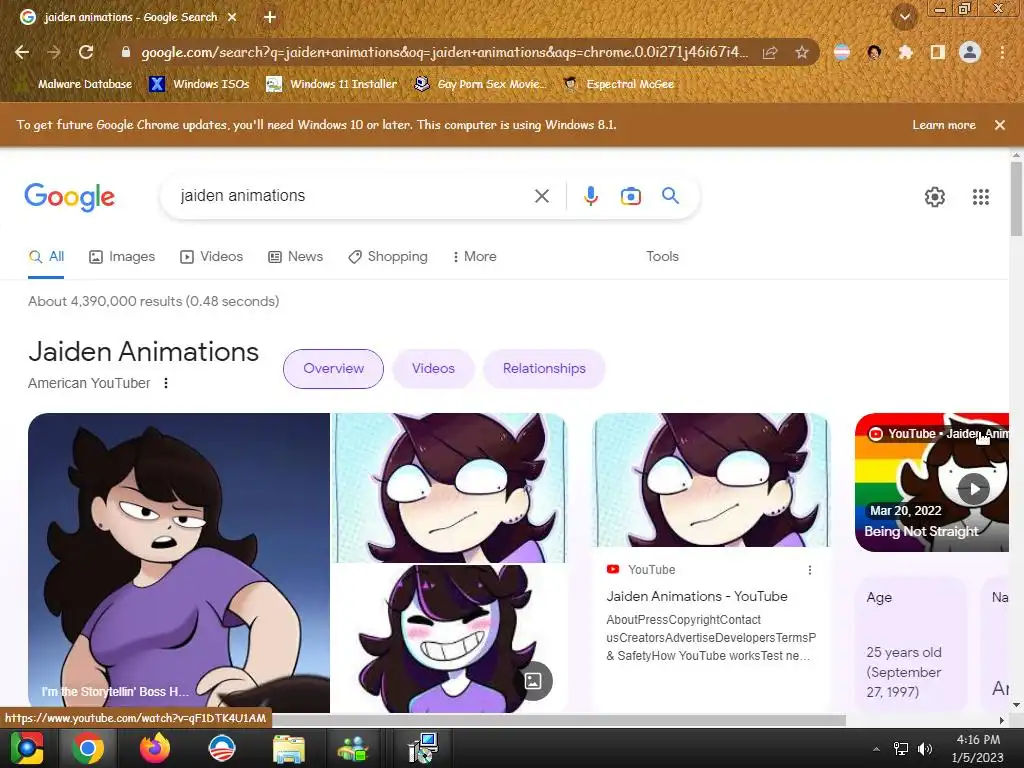Open the taskbar clock showing 4:16 PM
Screen dimensions: 1024x768
tap(978, 748)
